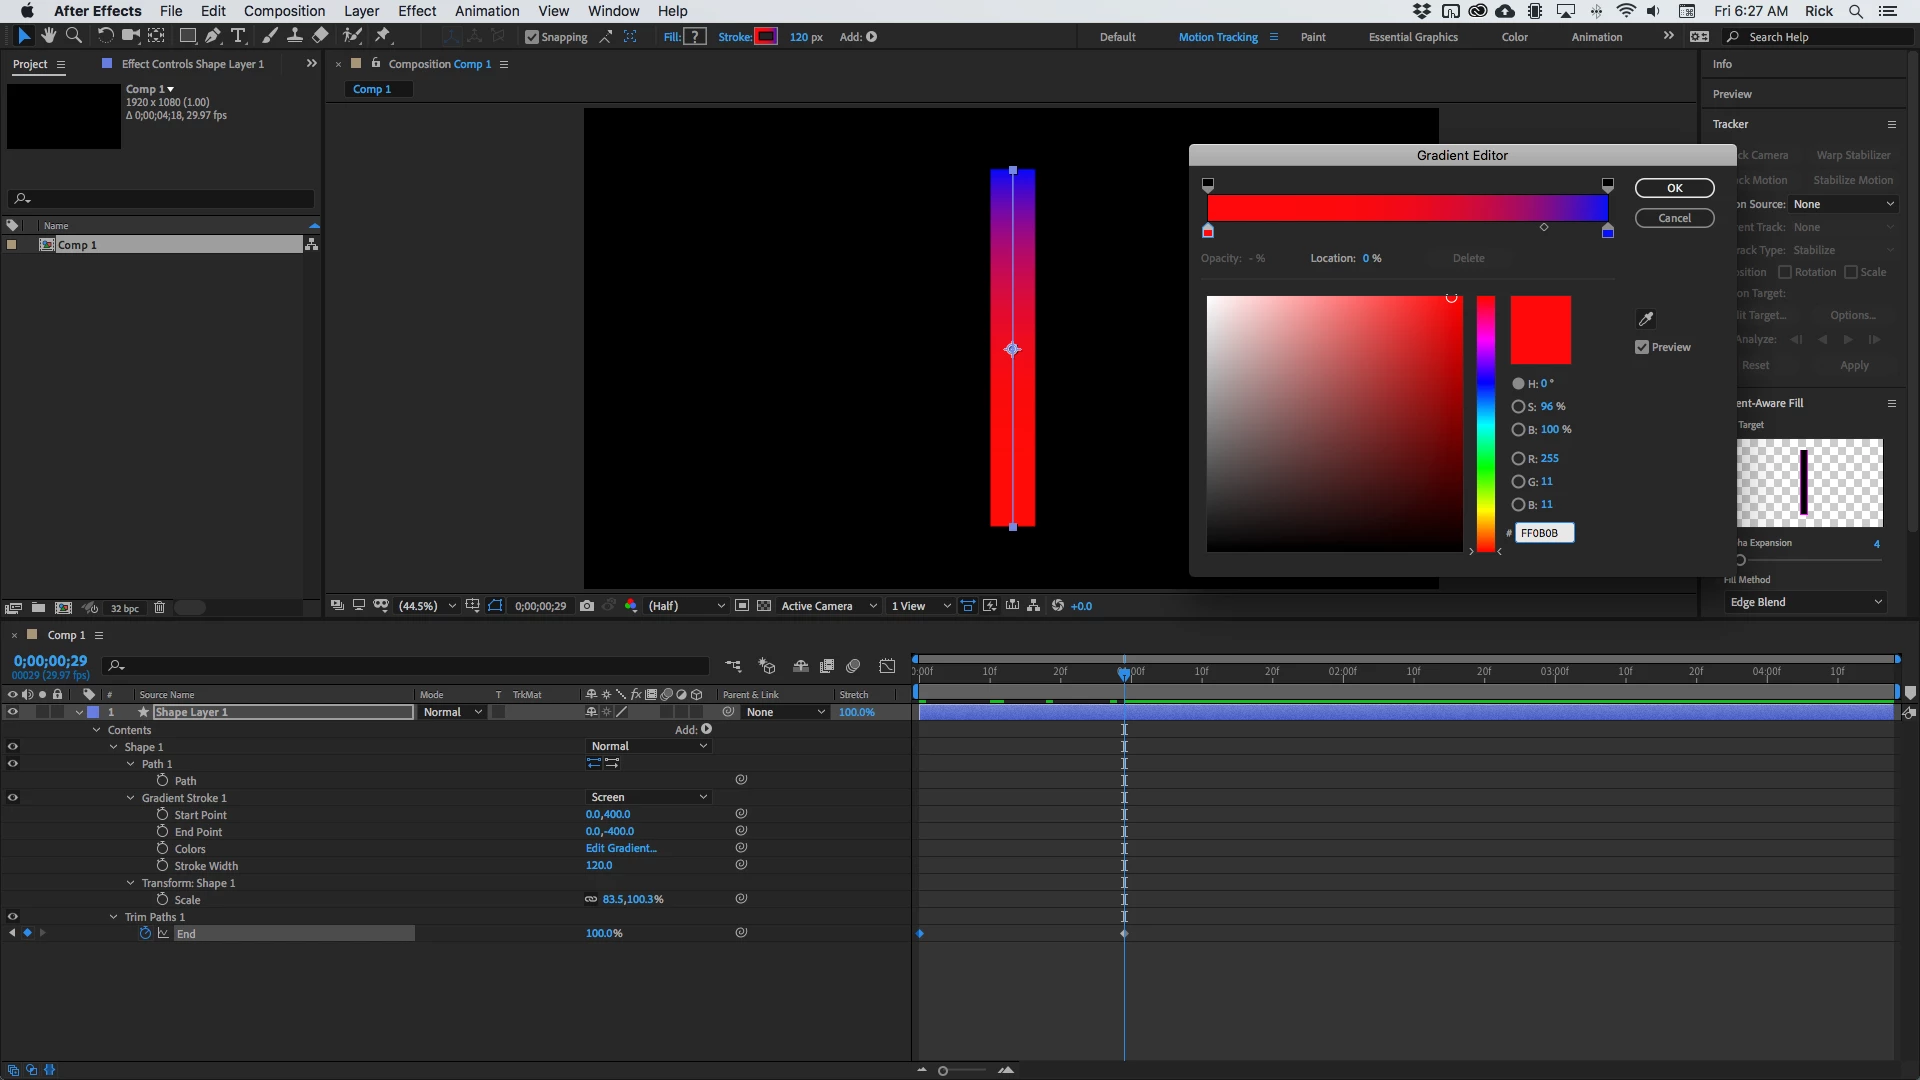This screenshot has width=1920, height=1080.
Task: Click OK in Gradient Editor
Action: point(1674,188)
